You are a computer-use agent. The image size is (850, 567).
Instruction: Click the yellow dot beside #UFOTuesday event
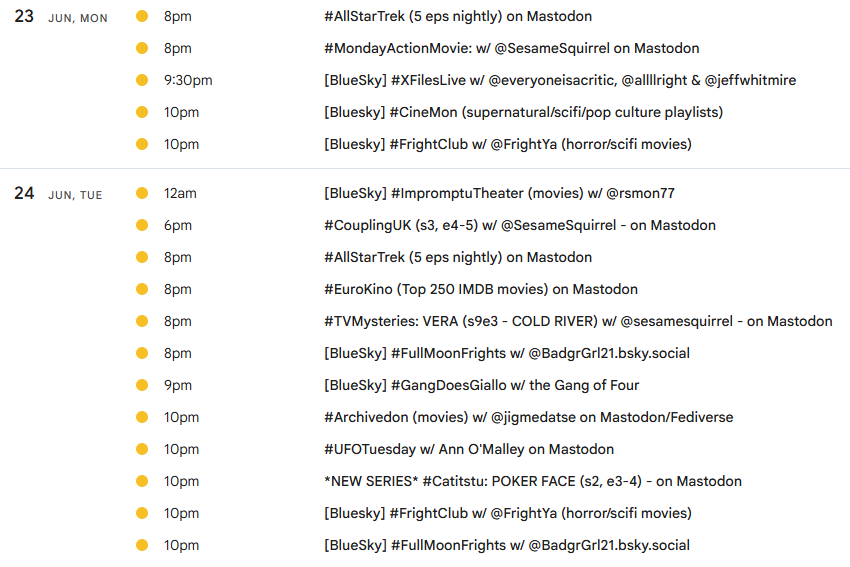142,449
